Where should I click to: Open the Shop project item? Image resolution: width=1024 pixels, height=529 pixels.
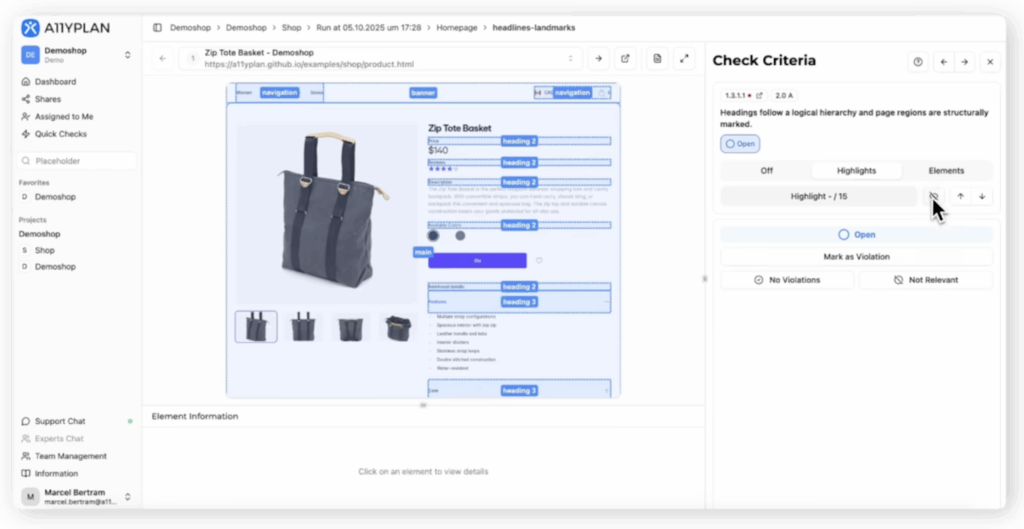44,250
